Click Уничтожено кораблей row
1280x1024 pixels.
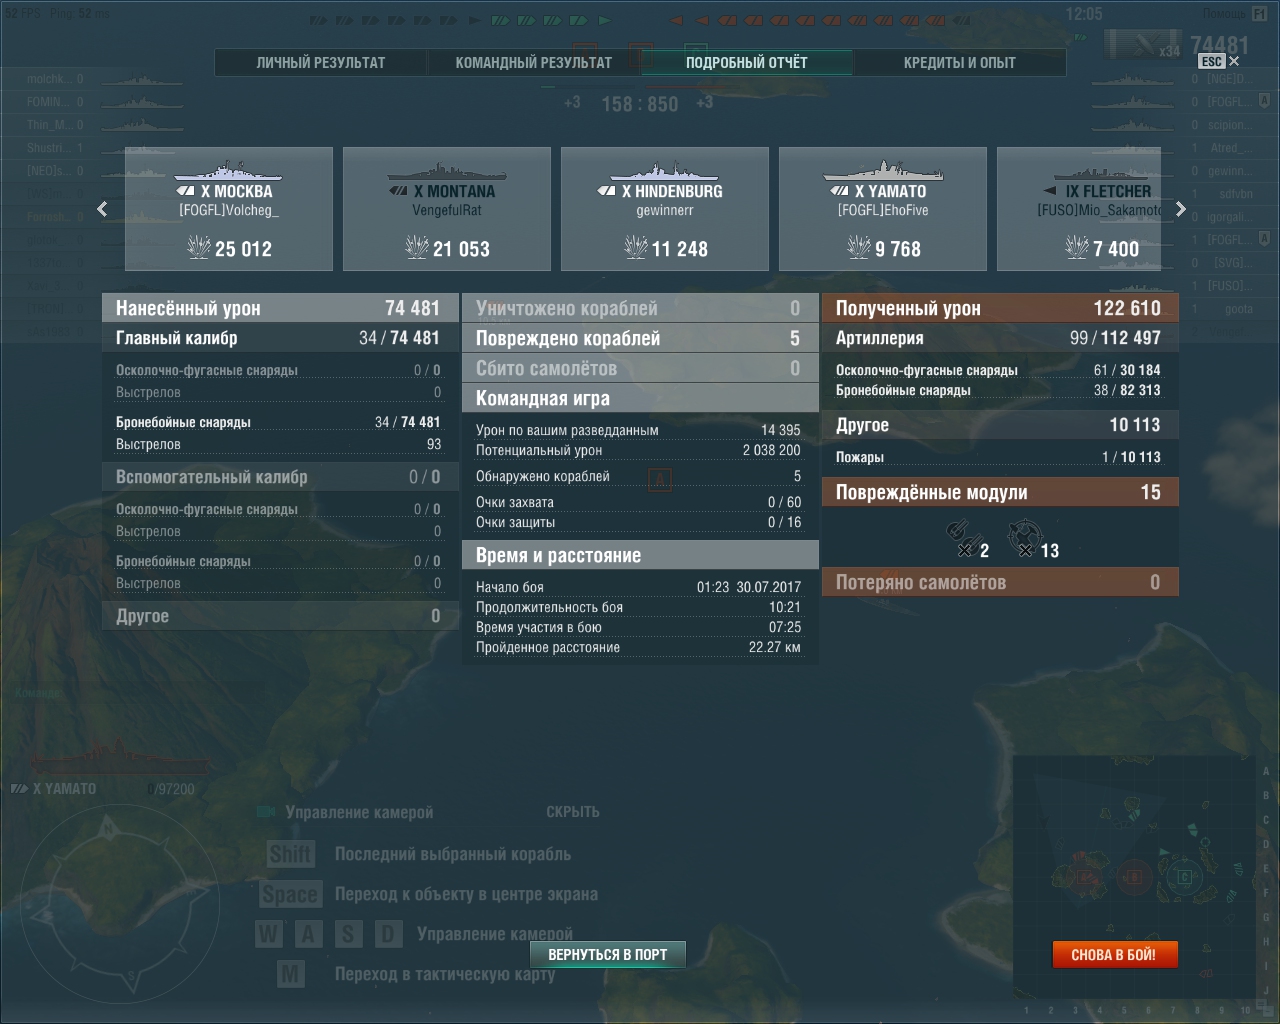coord(640,308)
